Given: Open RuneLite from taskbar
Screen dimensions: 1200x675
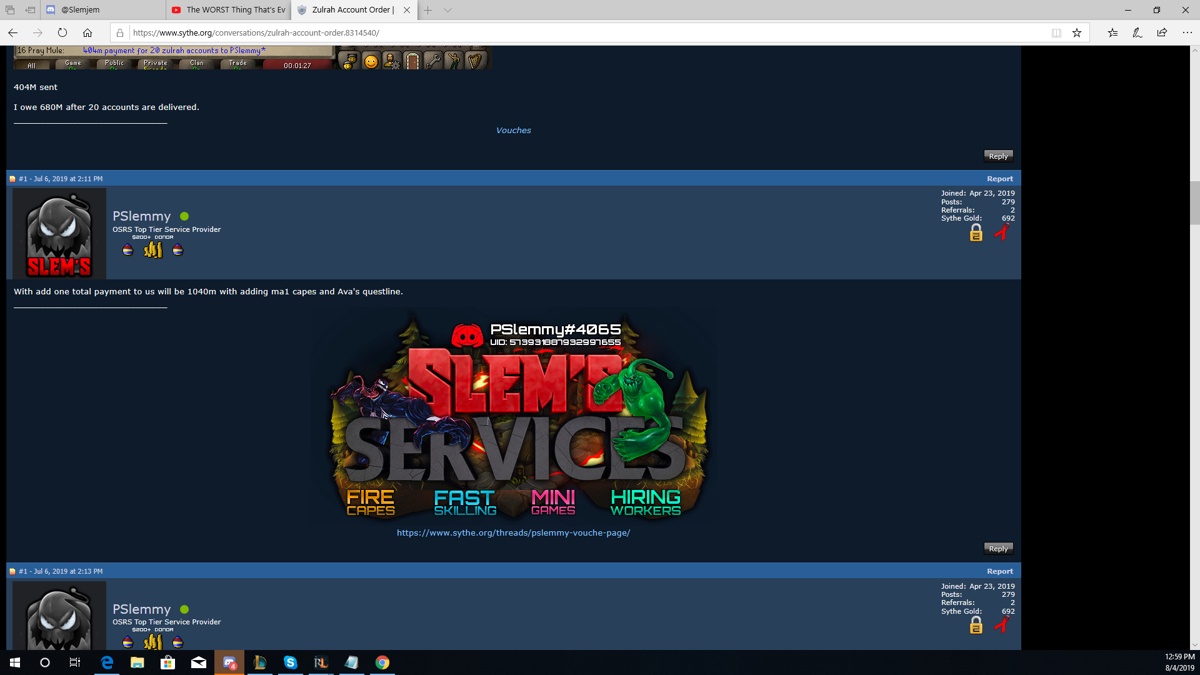Looking at the screenshot, I should 321,662.
